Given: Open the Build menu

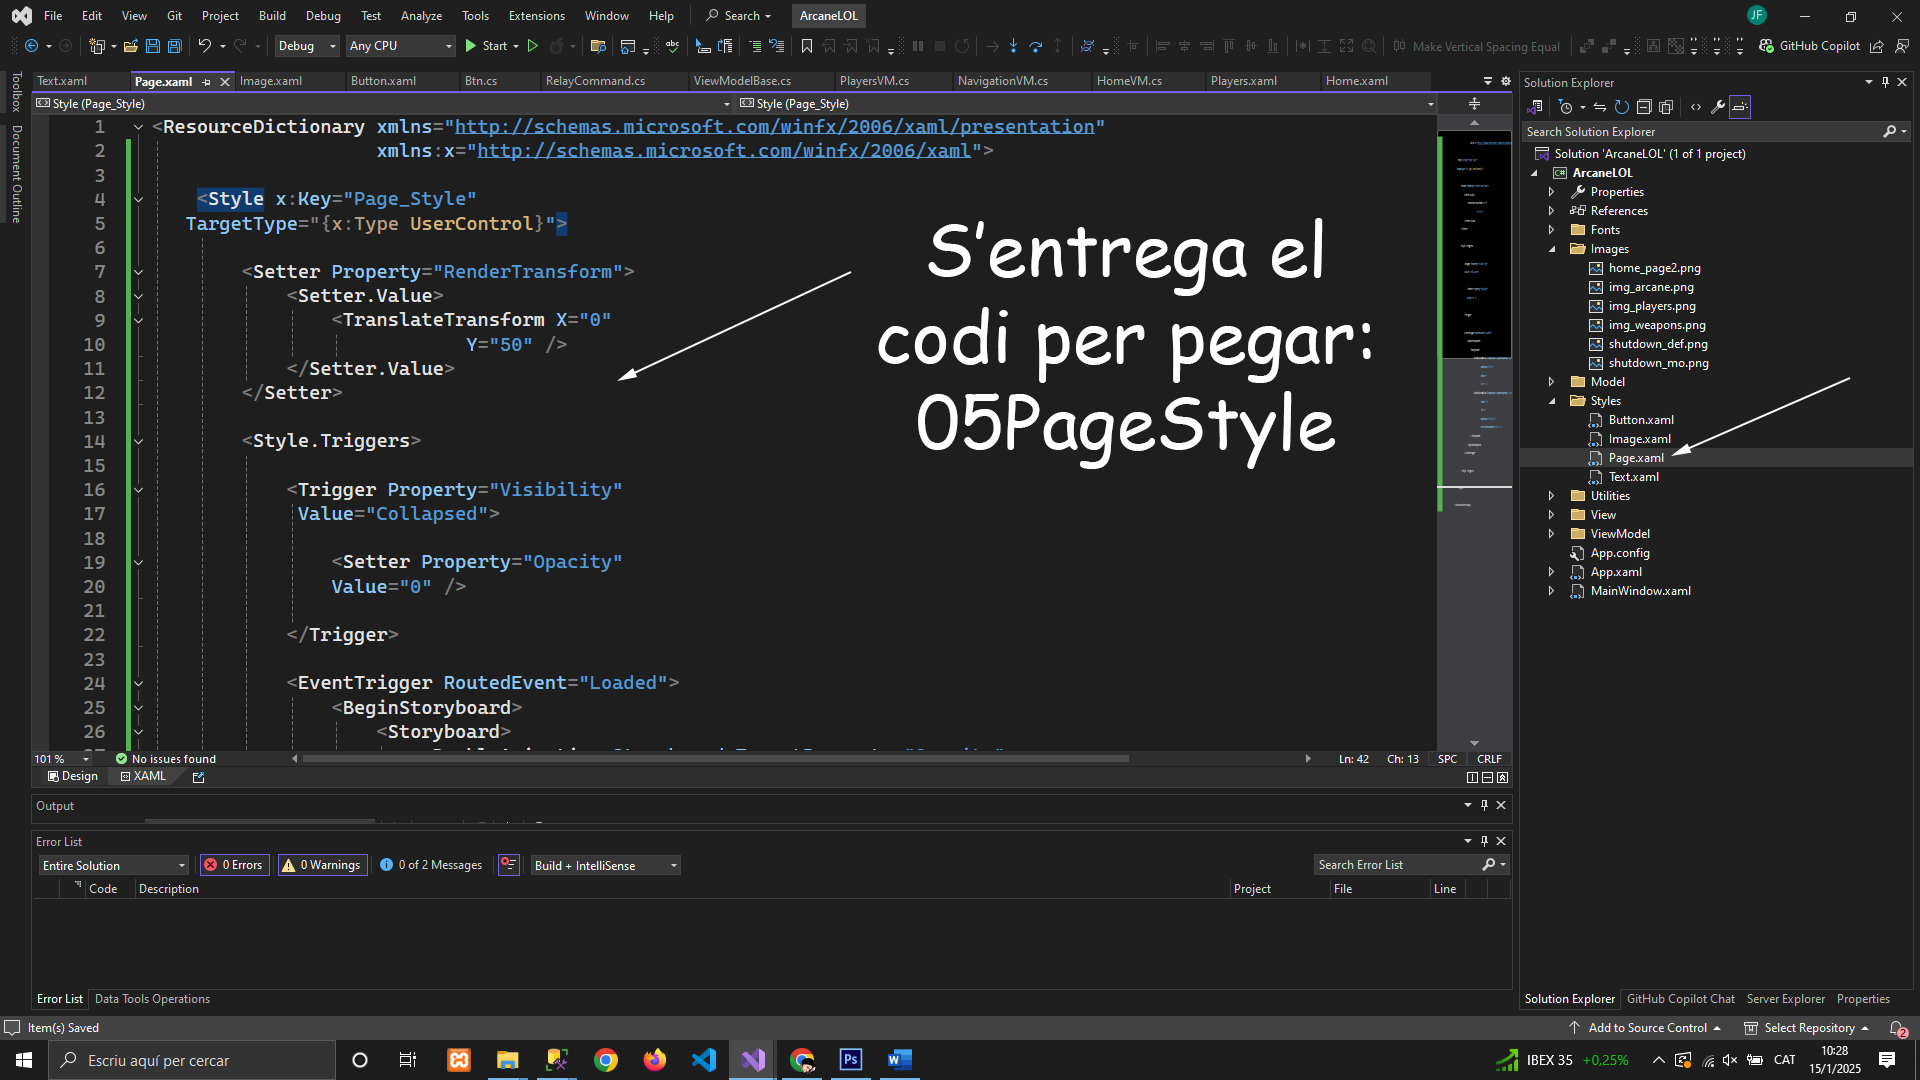Looking at the screenshot, I should (x=272, y=16).
